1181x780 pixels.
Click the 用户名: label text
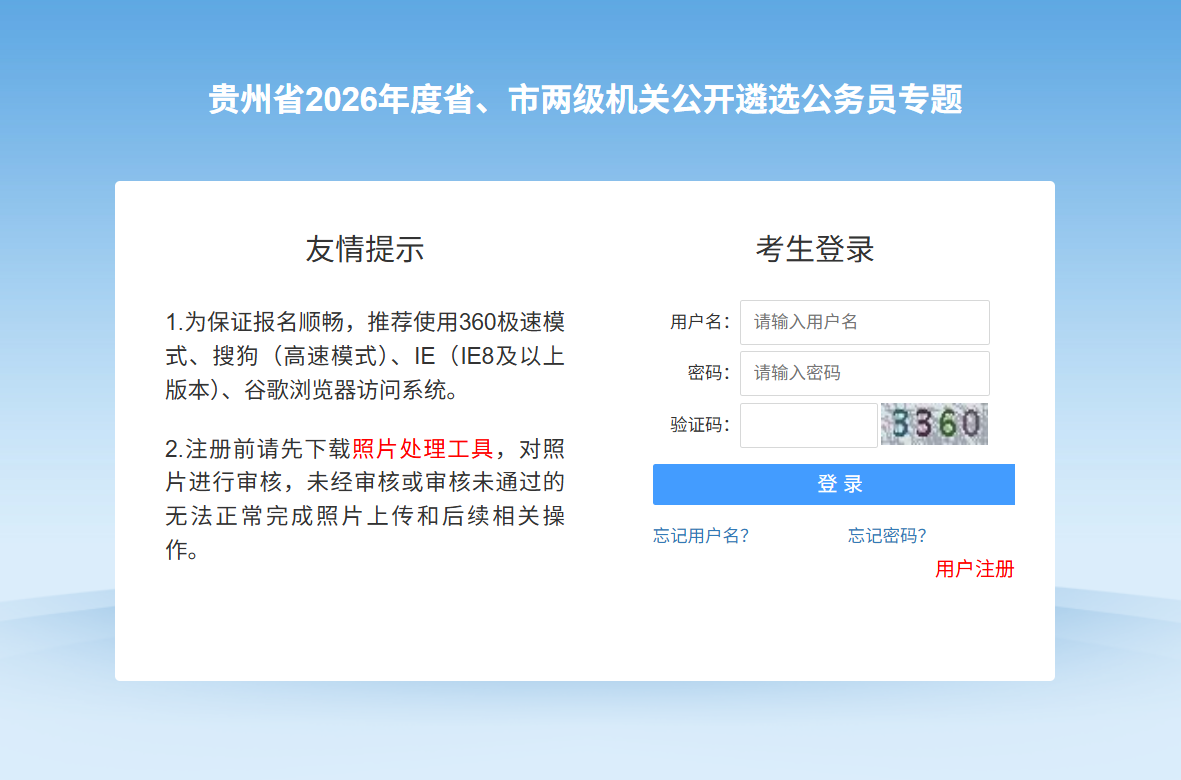tap(699, 322)
